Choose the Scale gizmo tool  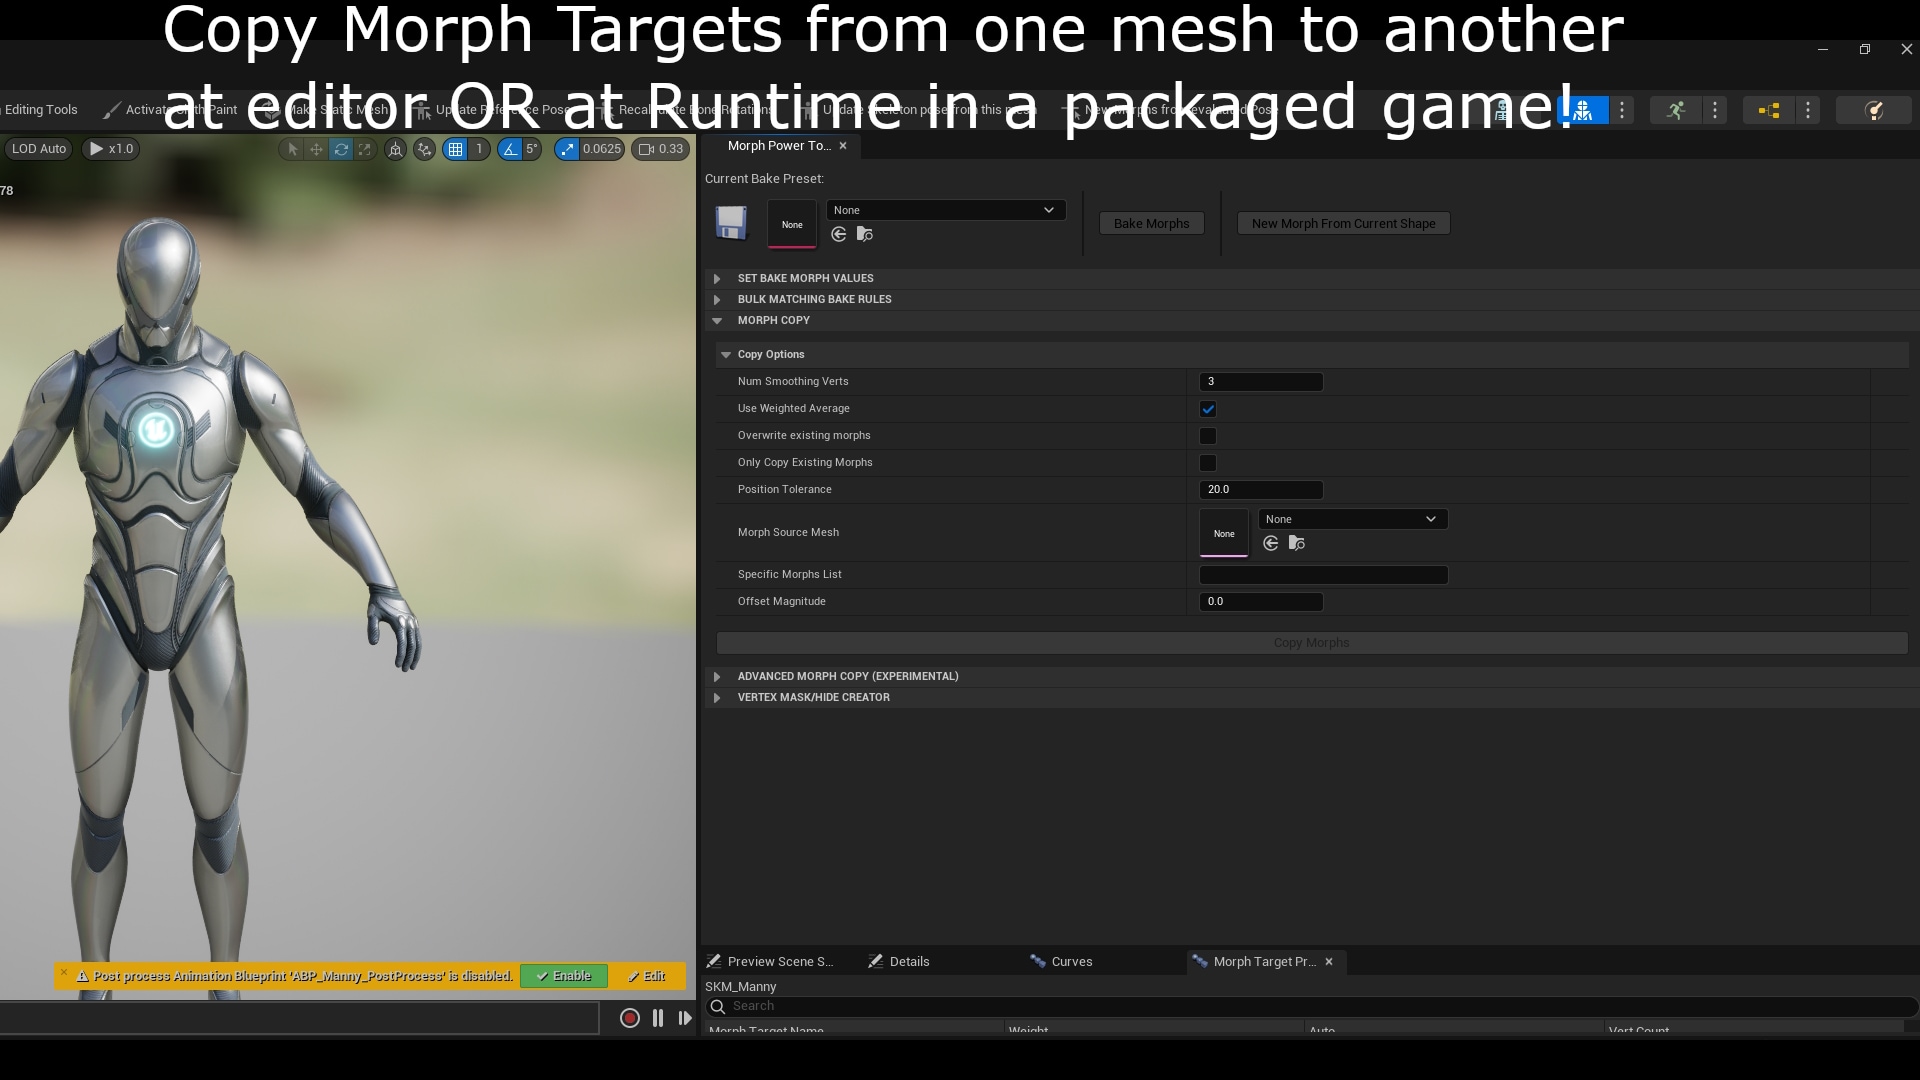pyautogui.click(x=365, y=149)
